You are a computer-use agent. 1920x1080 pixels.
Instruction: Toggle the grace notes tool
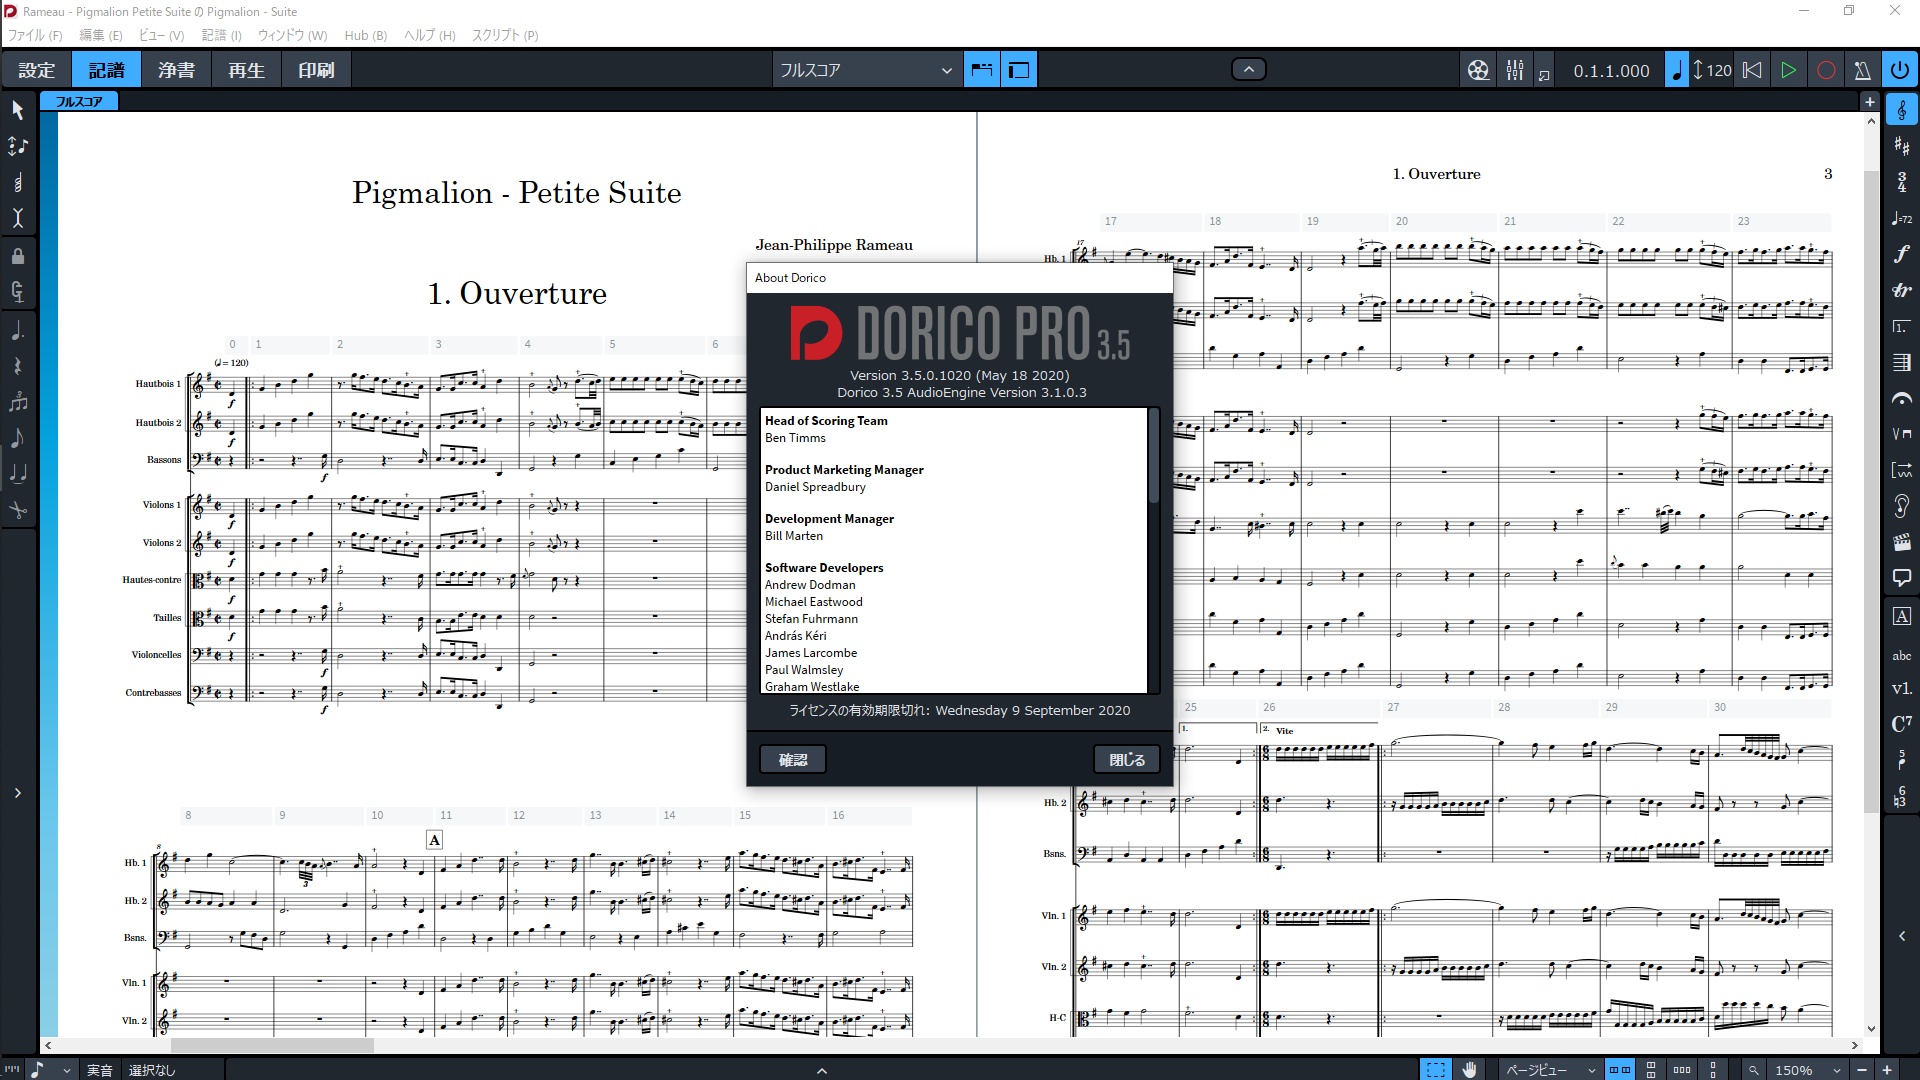[18, 438]
